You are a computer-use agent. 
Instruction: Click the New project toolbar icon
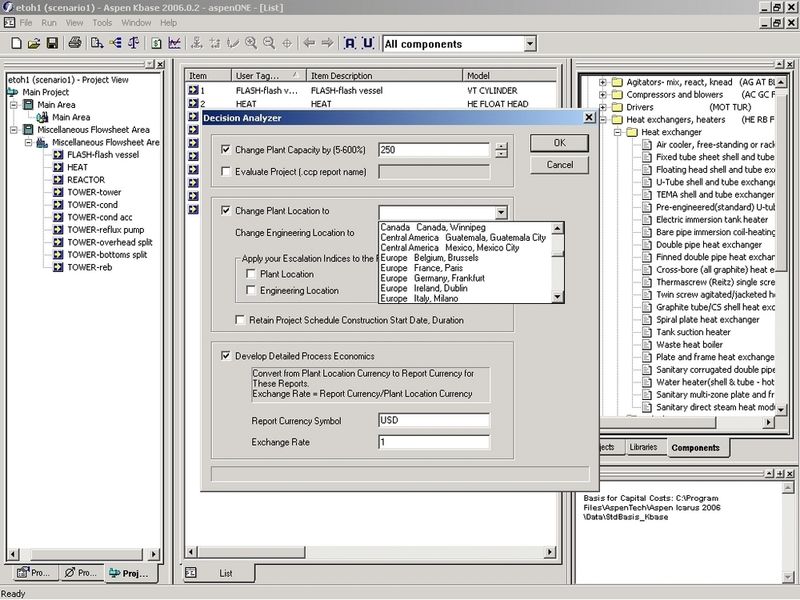16,44
